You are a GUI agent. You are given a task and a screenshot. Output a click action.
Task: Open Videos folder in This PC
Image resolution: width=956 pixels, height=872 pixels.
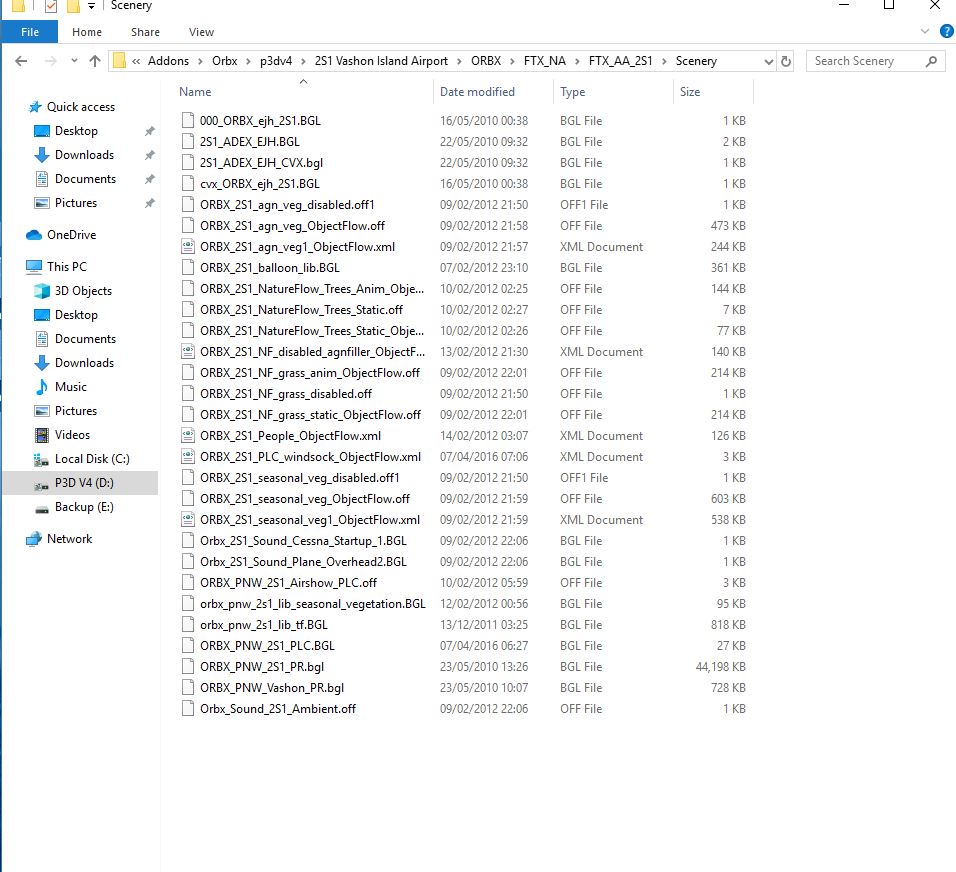point(72,435)
